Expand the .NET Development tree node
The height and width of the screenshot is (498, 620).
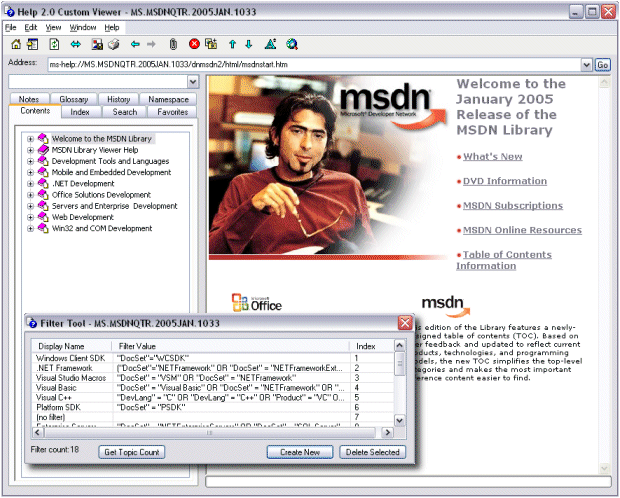[31, 184]
